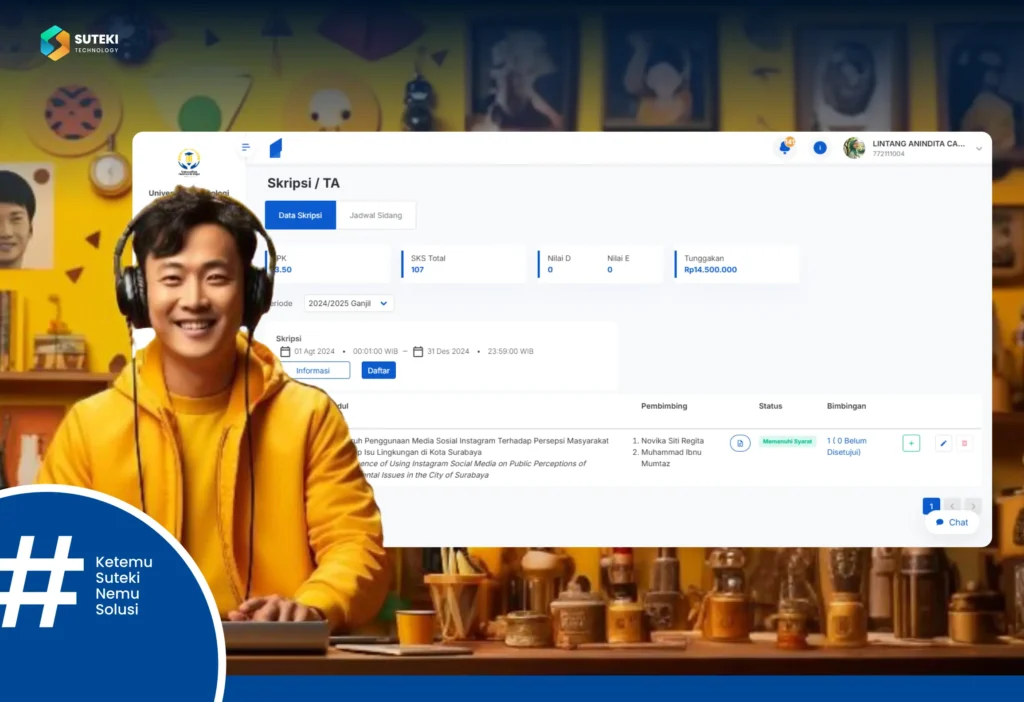Click the university logo in the sidebar
The height and width of the screenshot is (702, 1024).
pyautogui.click(x=187, y=162)
